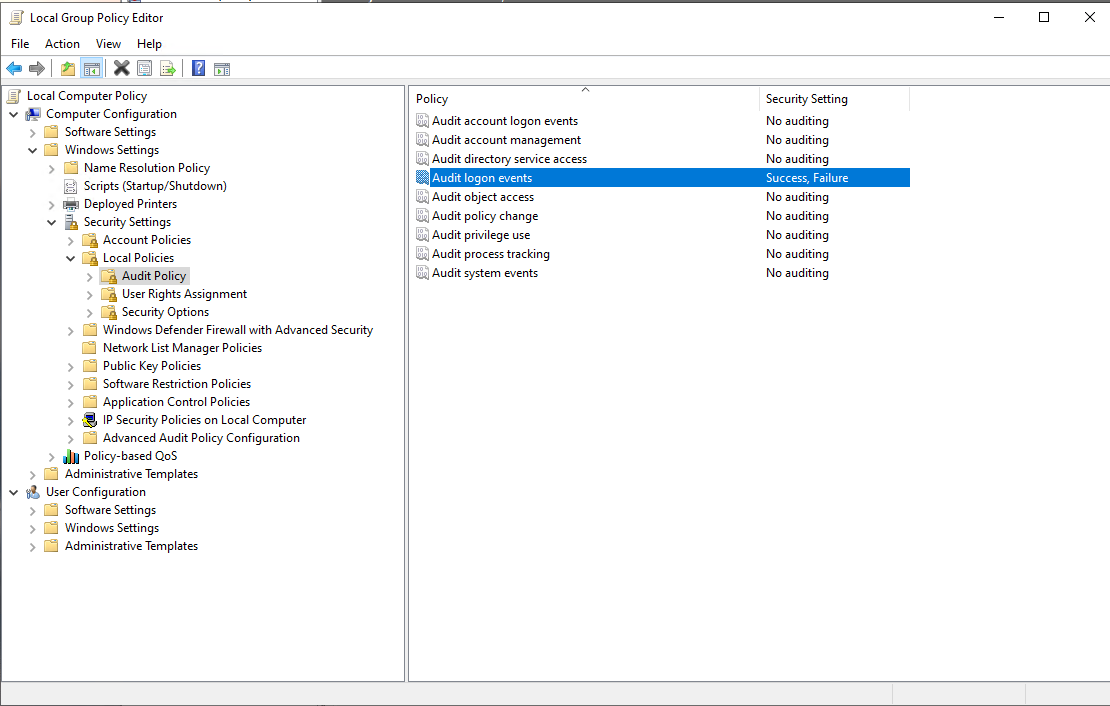1110x706 pixels.
Task: Select the Security Options tree item
Action: [x=165, y=312]
